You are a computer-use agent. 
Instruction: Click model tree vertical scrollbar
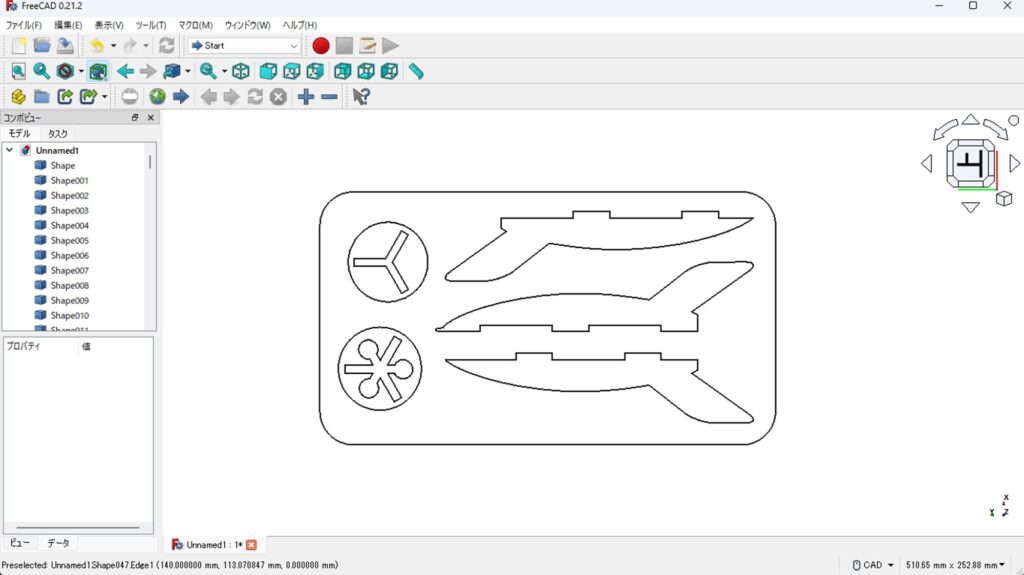[150, 162]
